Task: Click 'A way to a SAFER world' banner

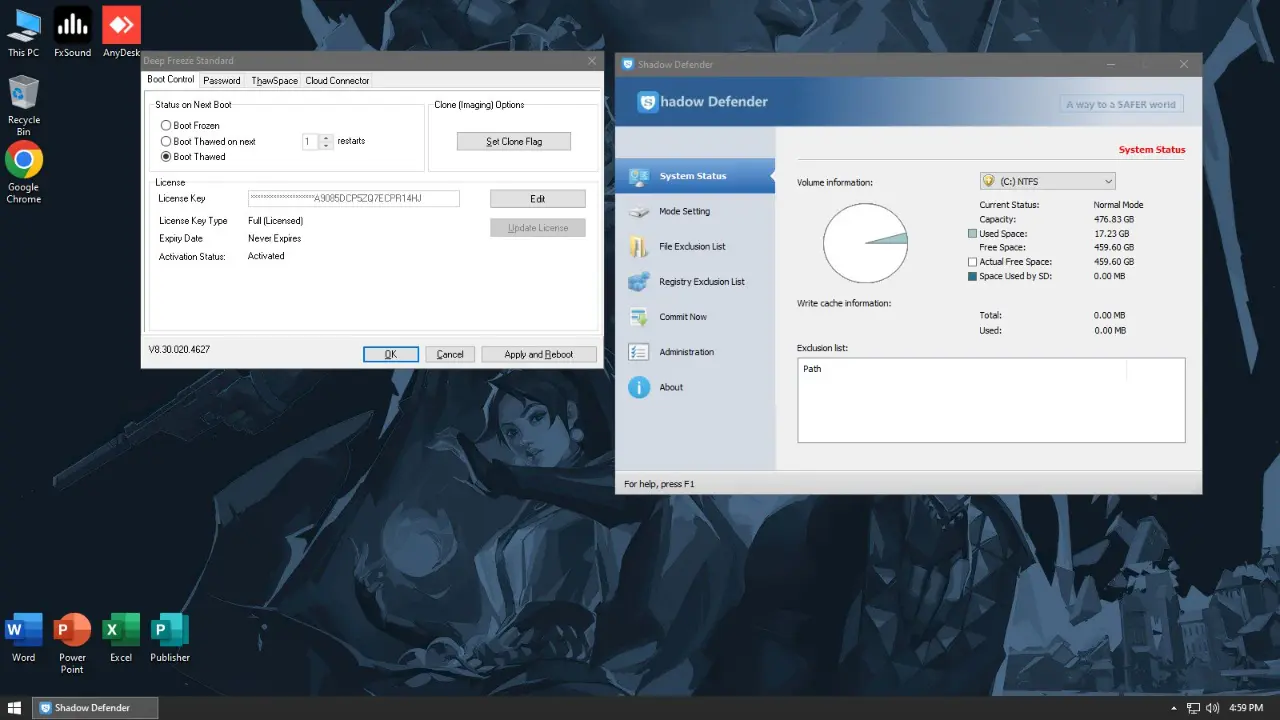Action: 1121,104
